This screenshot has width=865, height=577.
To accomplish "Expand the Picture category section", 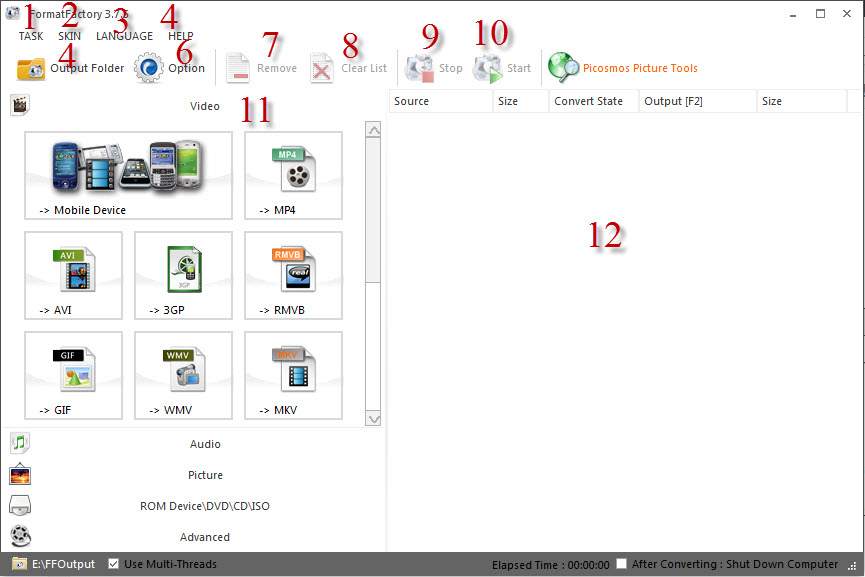I will click(193, 475).
